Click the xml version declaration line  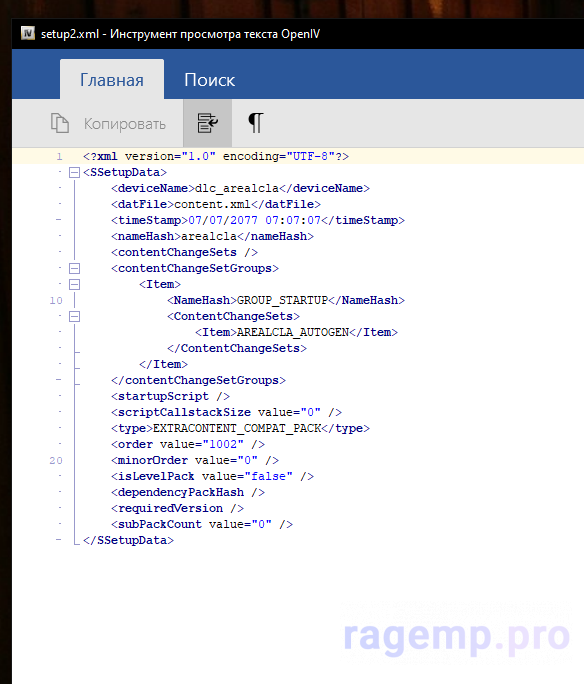(x=216, y=156)
